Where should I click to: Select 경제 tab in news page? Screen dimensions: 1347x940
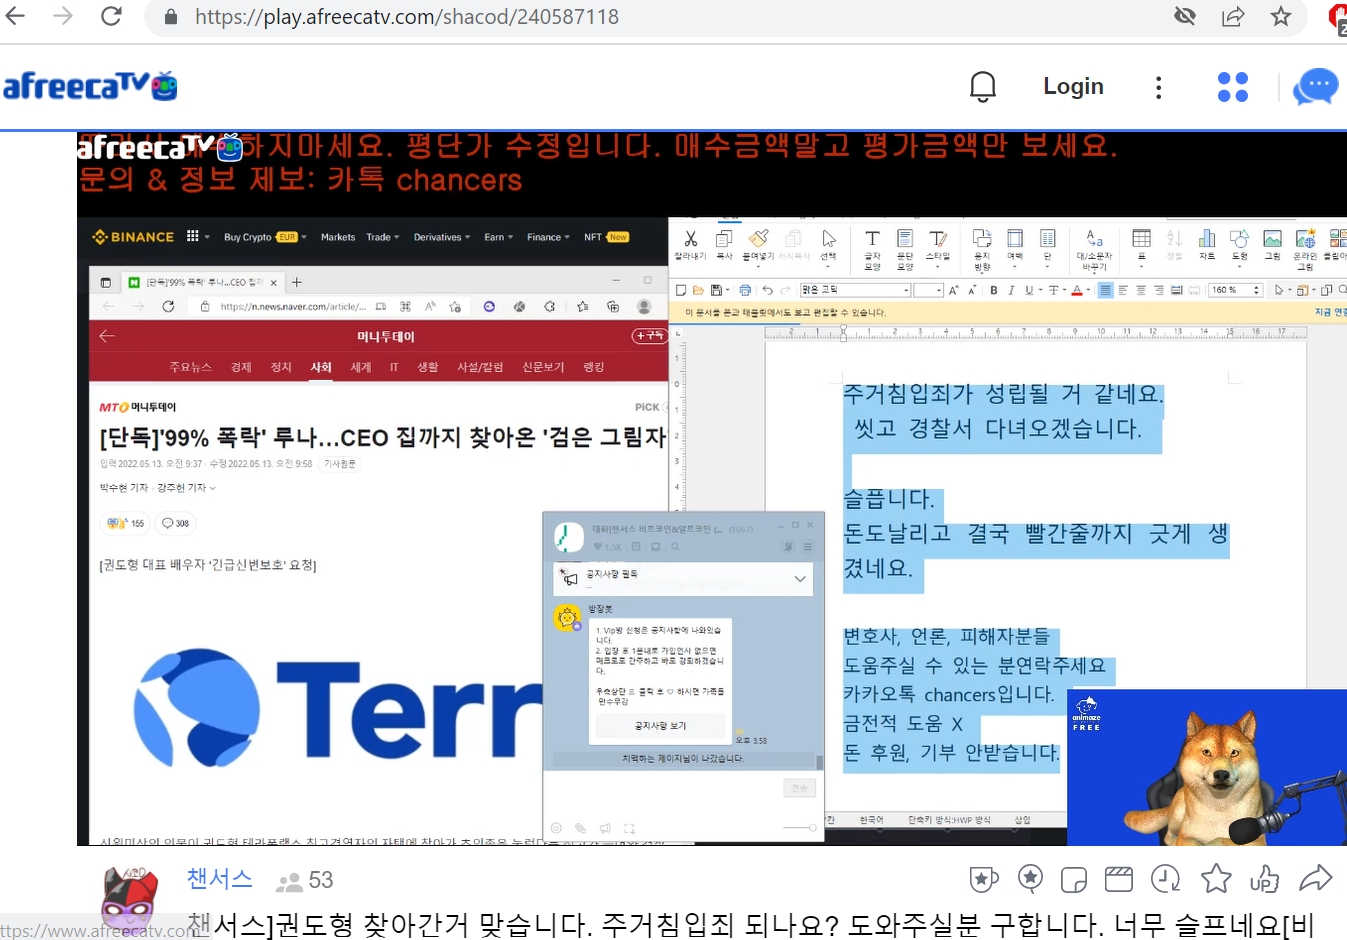click(x=241, y=367)
